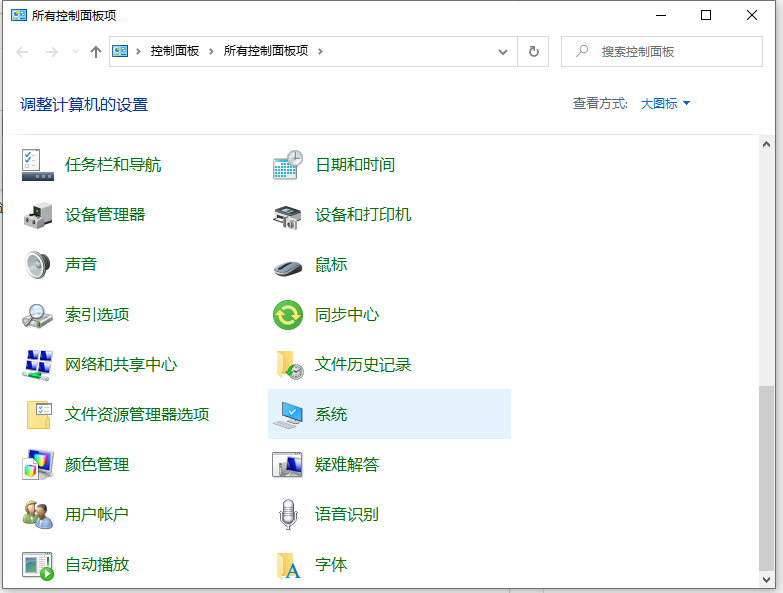This screenshot has height=593, width=783.
Task: Click the vertical scrollbar thumb
Action: (x=767, y=478)
